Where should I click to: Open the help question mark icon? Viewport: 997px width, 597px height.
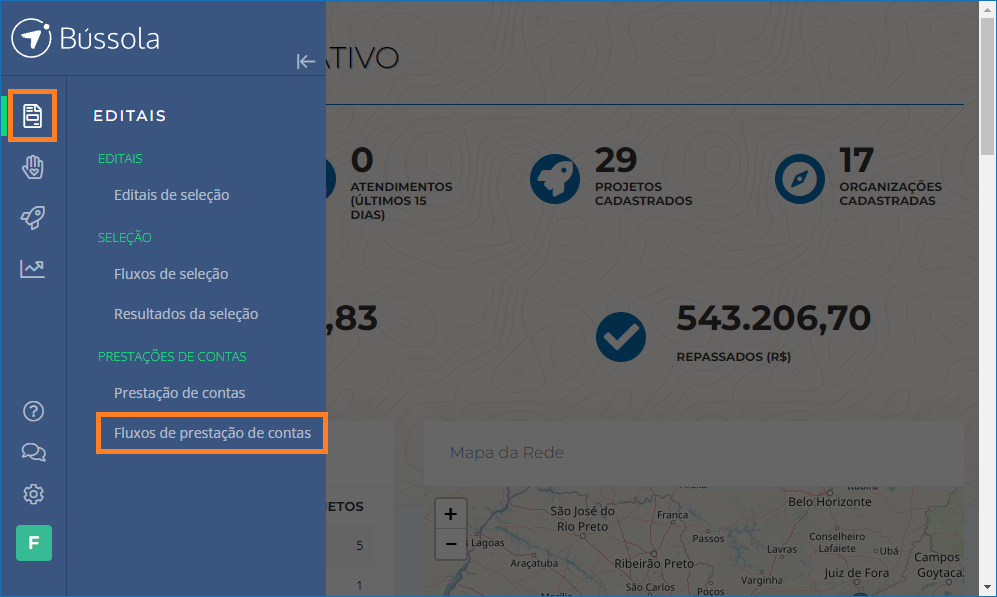(x=33, y=411)
